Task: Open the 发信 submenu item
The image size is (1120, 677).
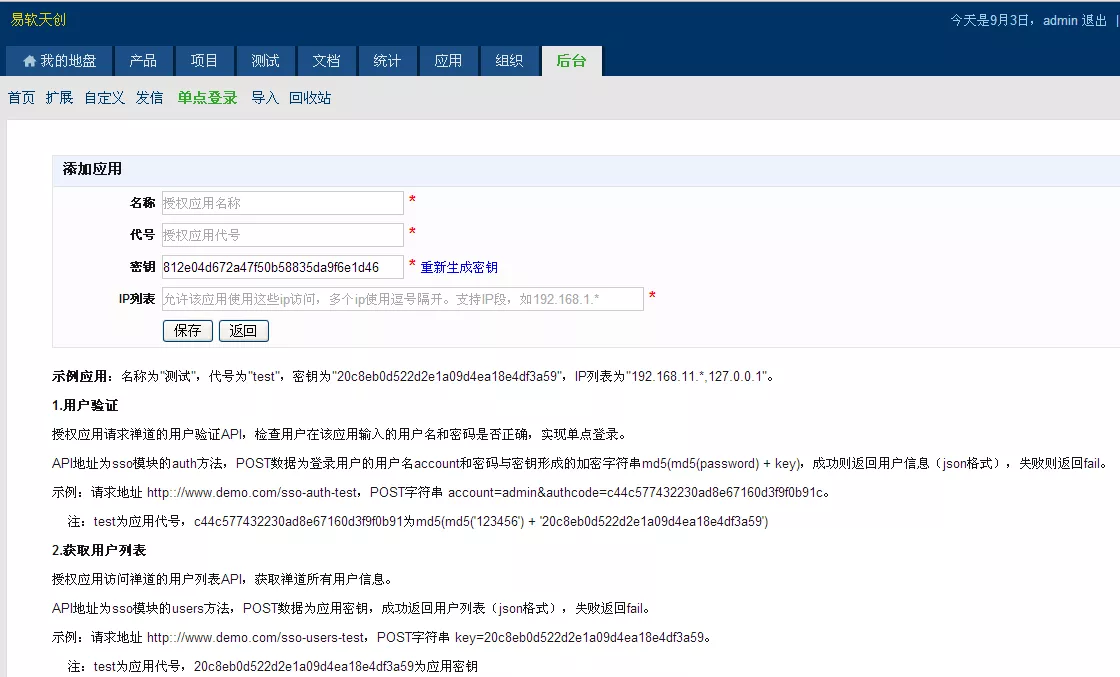Action: pos(149,98)
